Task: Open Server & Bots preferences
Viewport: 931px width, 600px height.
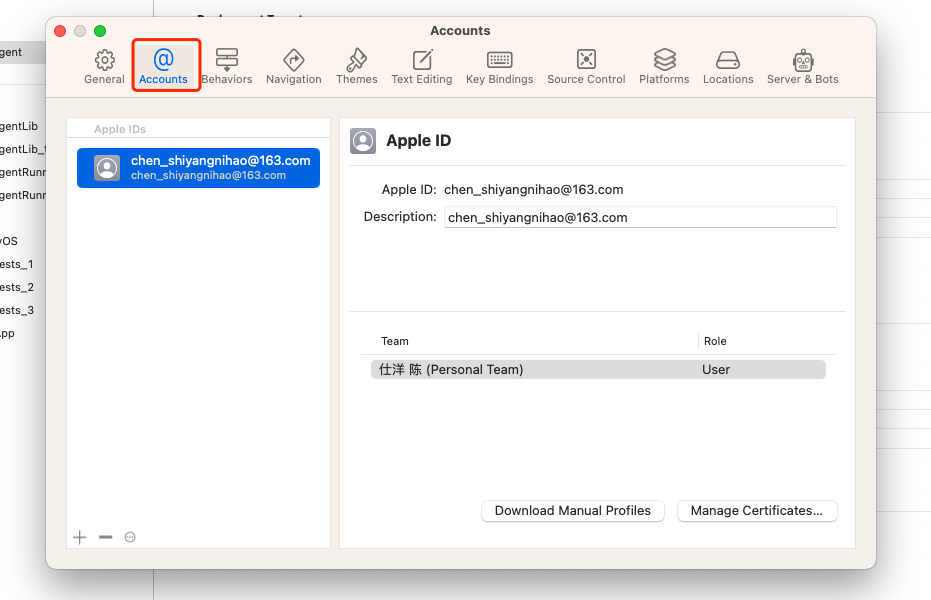Action: click(803, 66)
